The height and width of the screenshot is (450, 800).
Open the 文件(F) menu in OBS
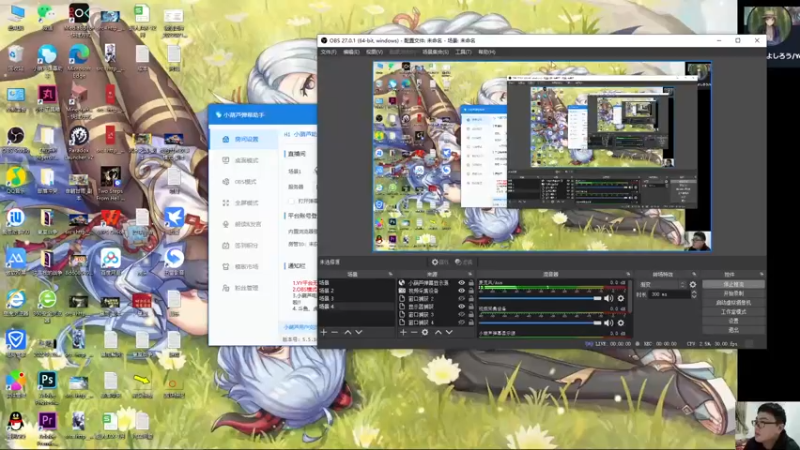coord(328,52)
